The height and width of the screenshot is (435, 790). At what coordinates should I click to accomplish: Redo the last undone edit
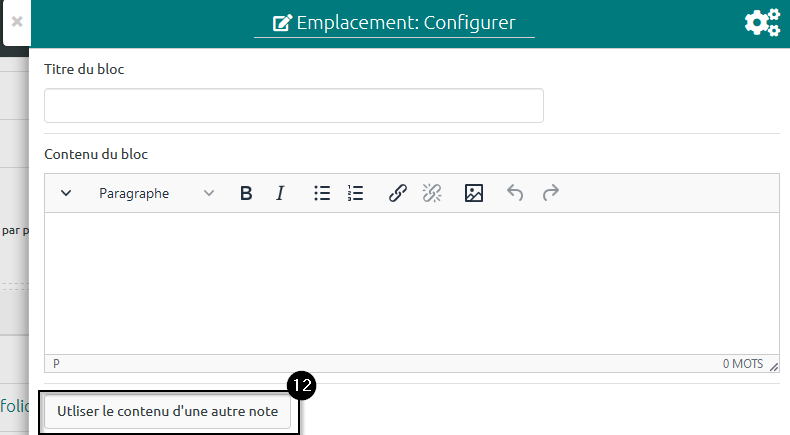pyautogui.click(x=550, y=194)
